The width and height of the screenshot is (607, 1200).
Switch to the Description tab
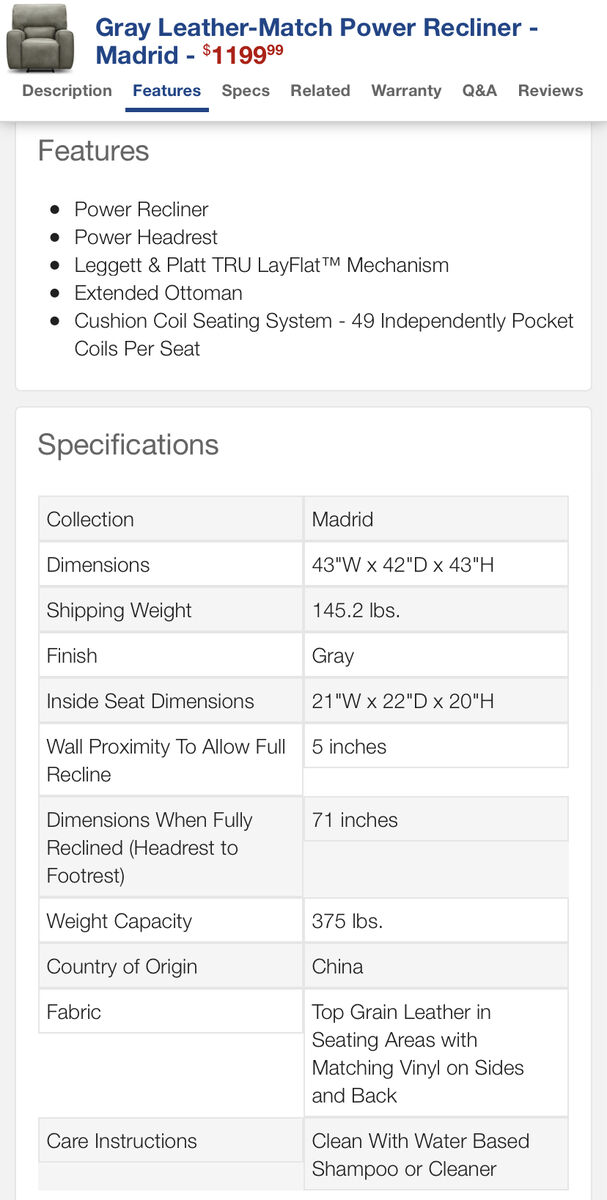[x=67, y=91]
